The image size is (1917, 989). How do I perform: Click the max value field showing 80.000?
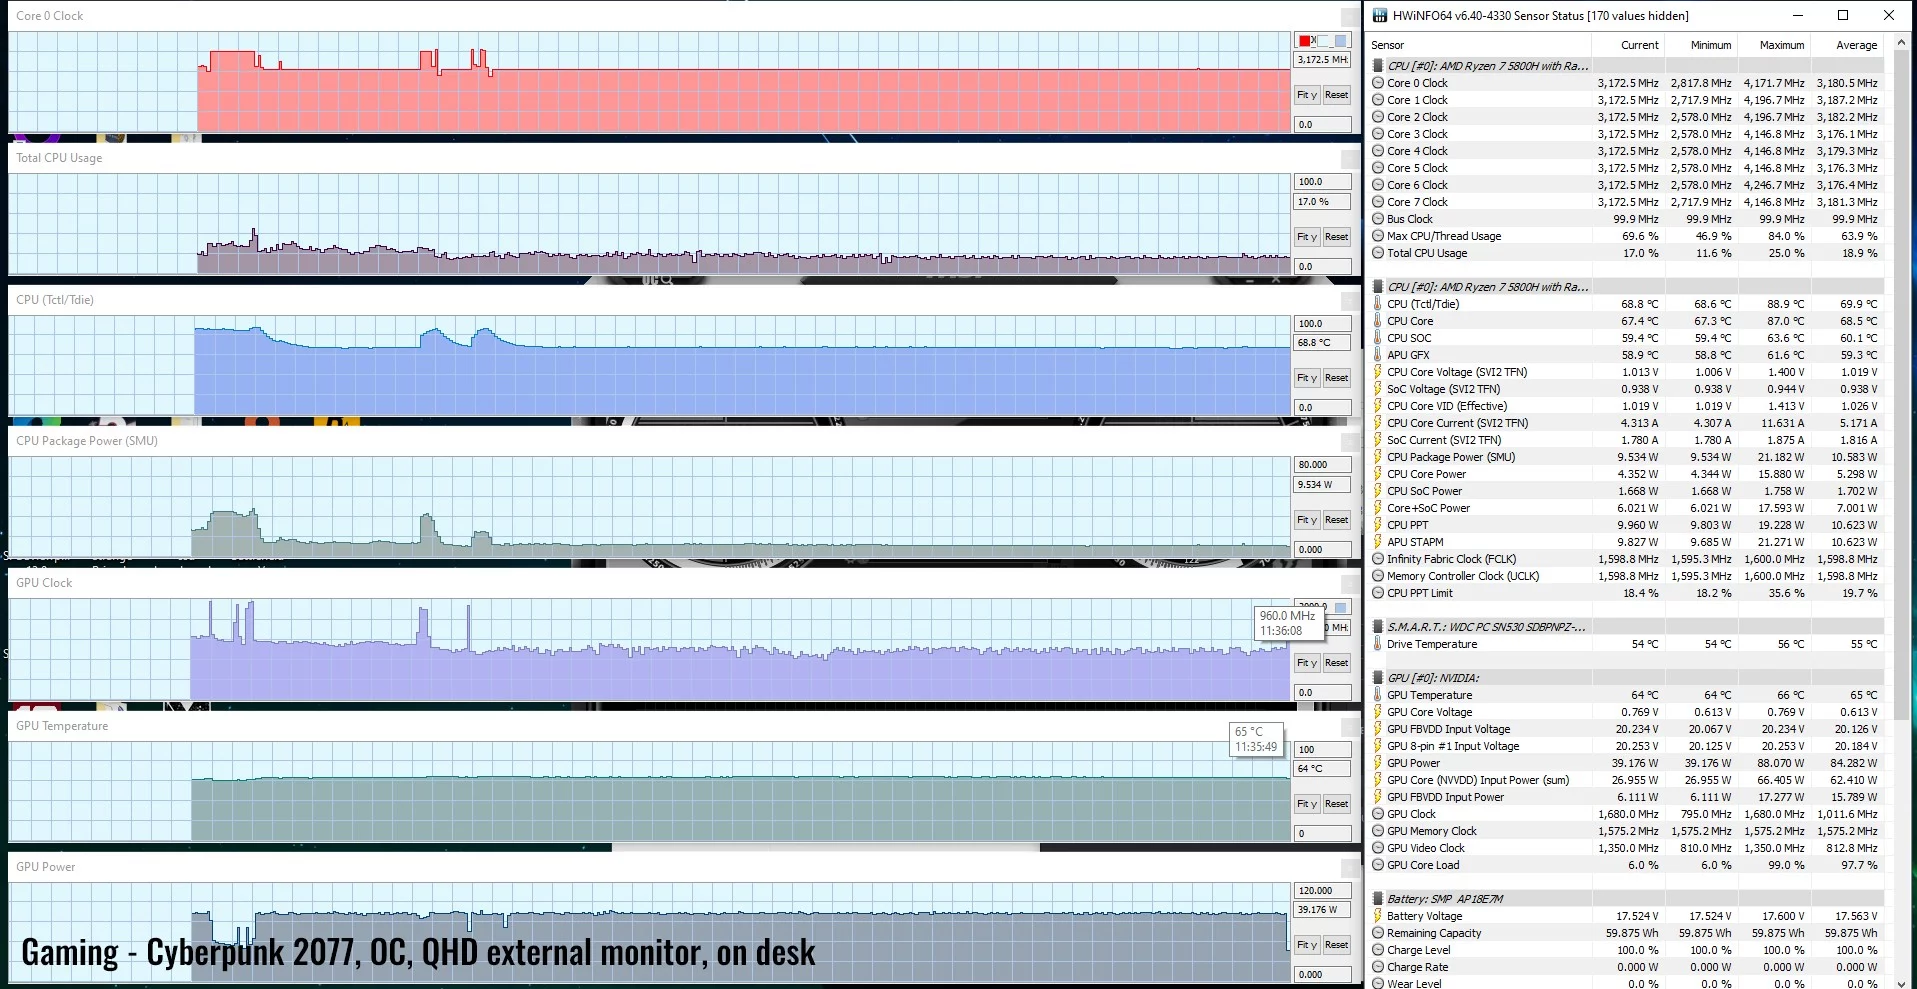click(1322, 465)
